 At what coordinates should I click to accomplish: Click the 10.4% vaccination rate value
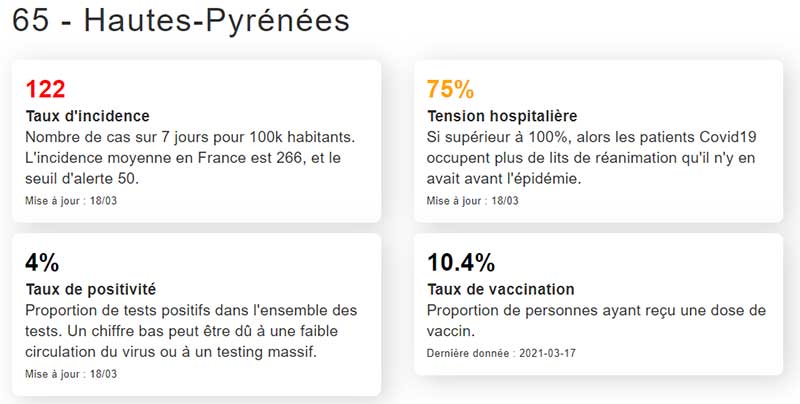pyautogui.click(x=461, y=263)
